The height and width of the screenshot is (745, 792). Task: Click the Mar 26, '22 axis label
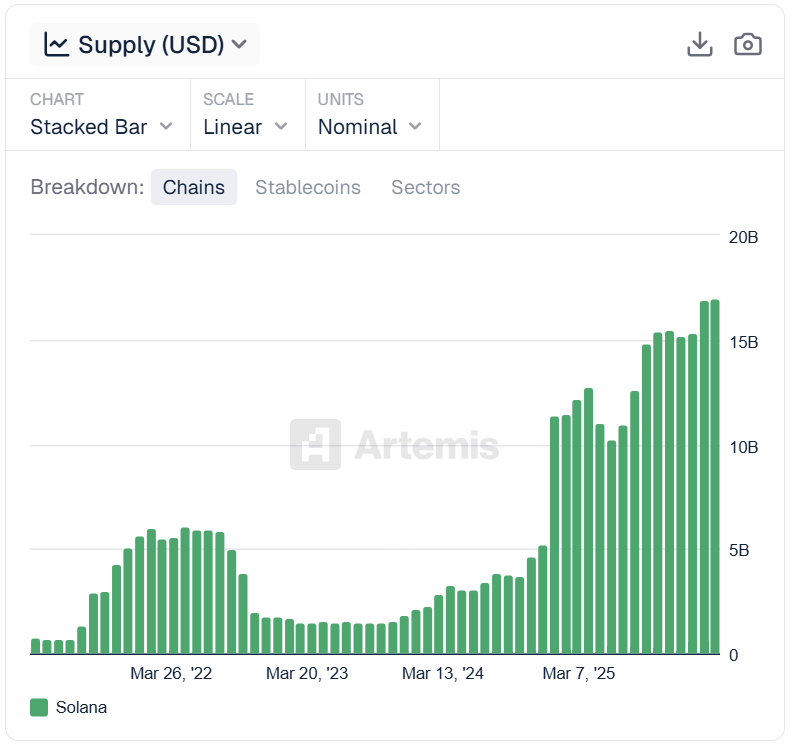171,674
